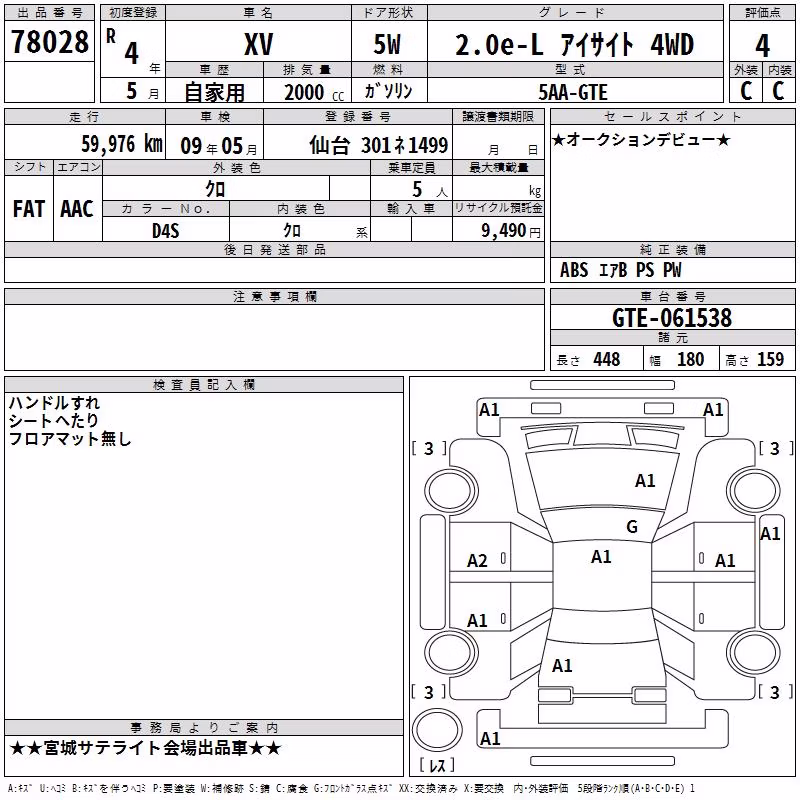Screen dimensions: 800x800
Task: Select exterior colour クロ under 外装色
Action: 215,189
